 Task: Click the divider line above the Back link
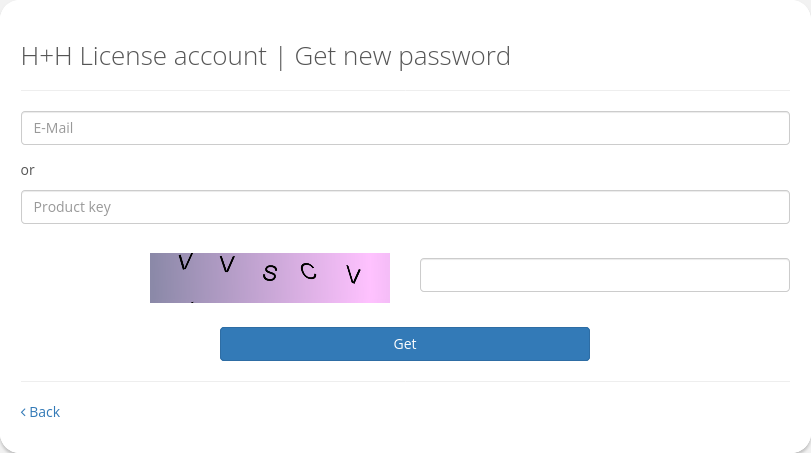coord(405,381)
